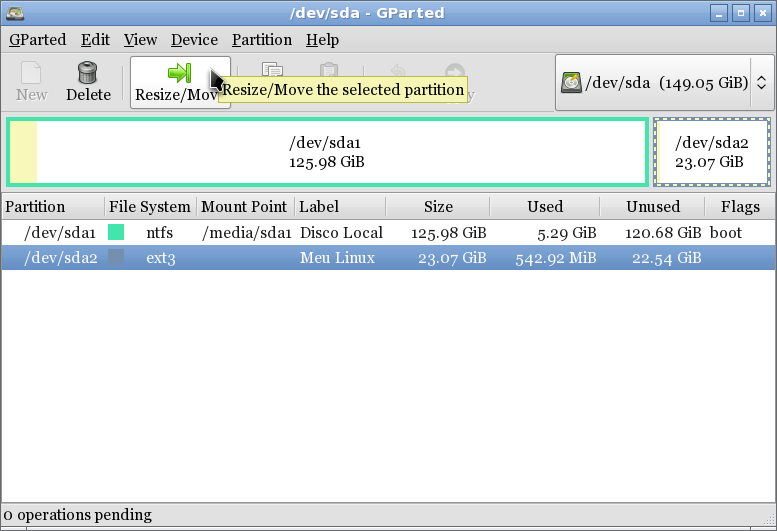
Task: Click the 120.68 GiB unused cell
Action: click(663, 233)
